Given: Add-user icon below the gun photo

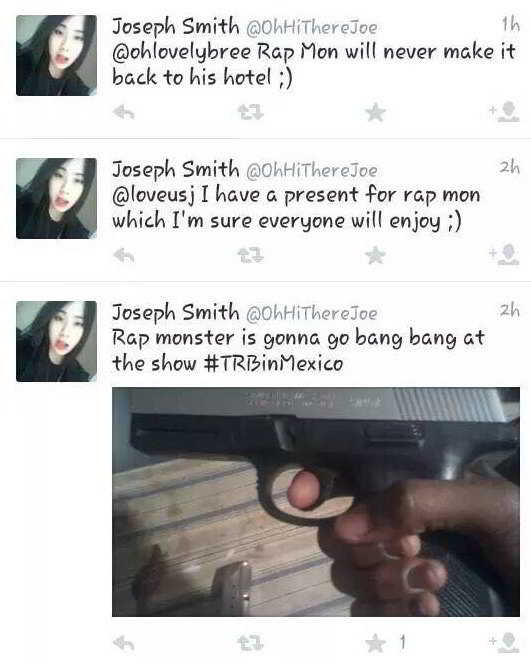Looking at the screenshot, I should [x=504, y=643].
